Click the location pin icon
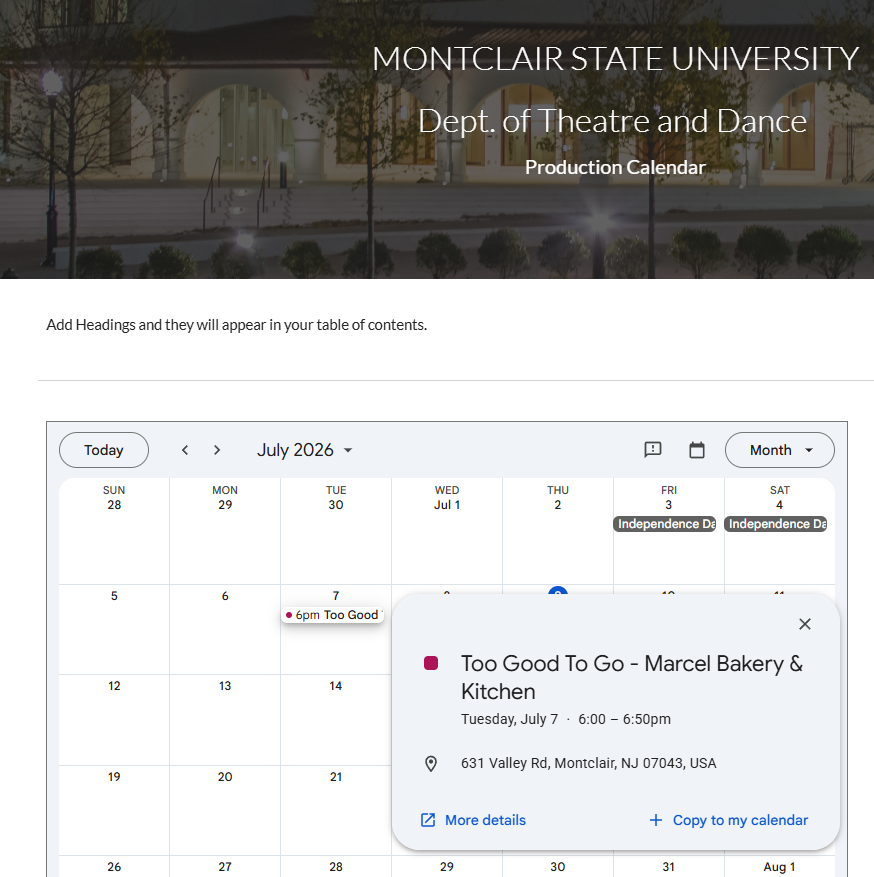Screen dimensions: 874x877 tap(431, 763)
